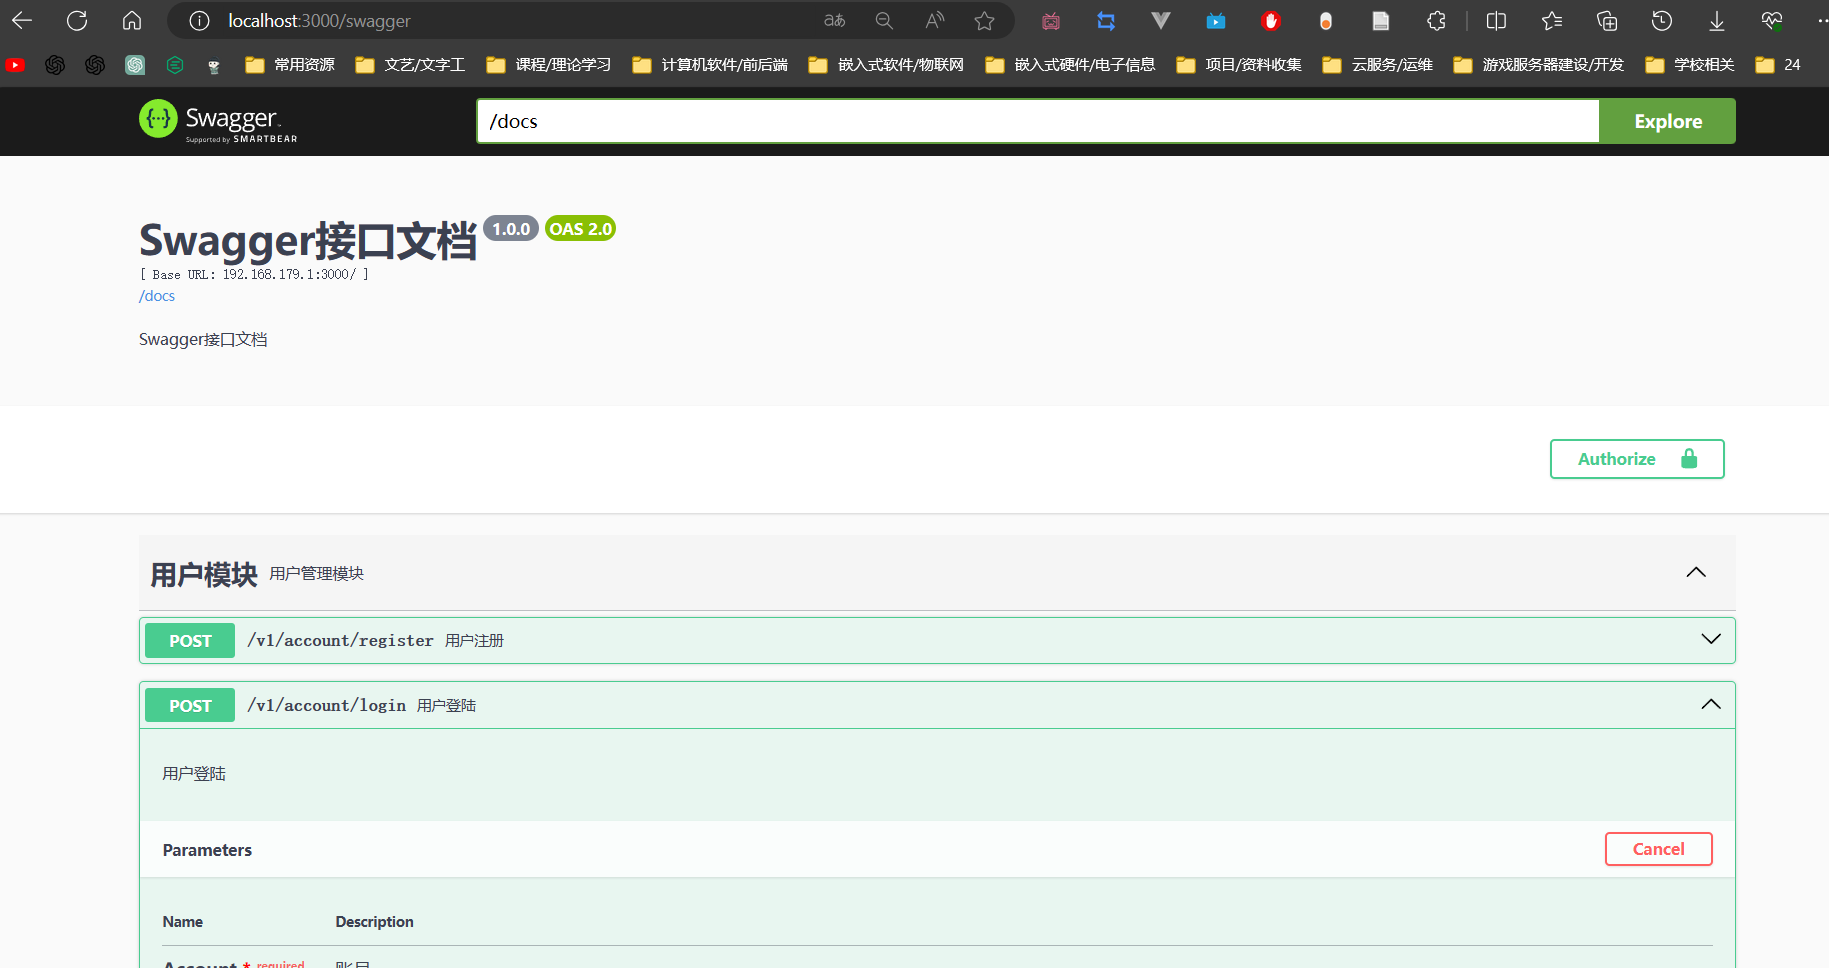Collapse the /v1/account/login endpoint
Screen dimensions: 1829x968
1710,705
